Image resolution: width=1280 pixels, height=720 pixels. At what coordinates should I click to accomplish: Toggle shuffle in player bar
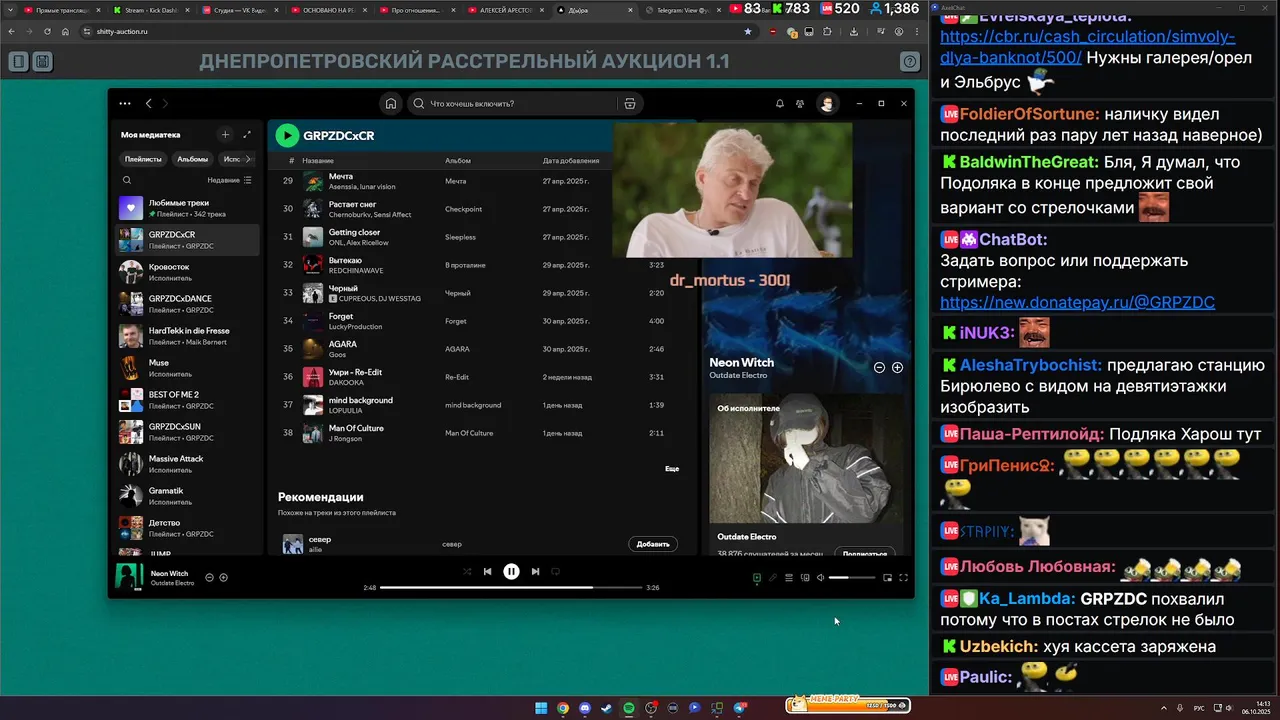click(467, 571)
